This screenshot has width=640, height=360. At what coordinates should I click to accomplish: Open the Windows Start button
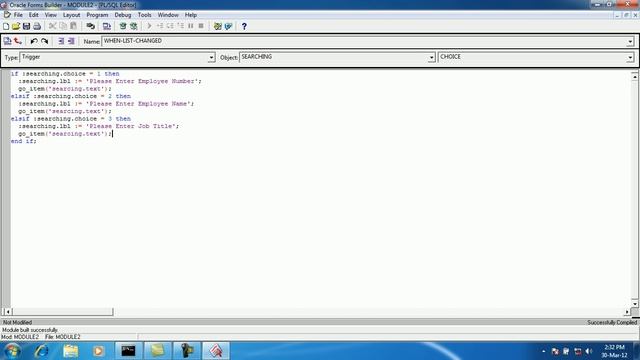(x=12, y=351)
